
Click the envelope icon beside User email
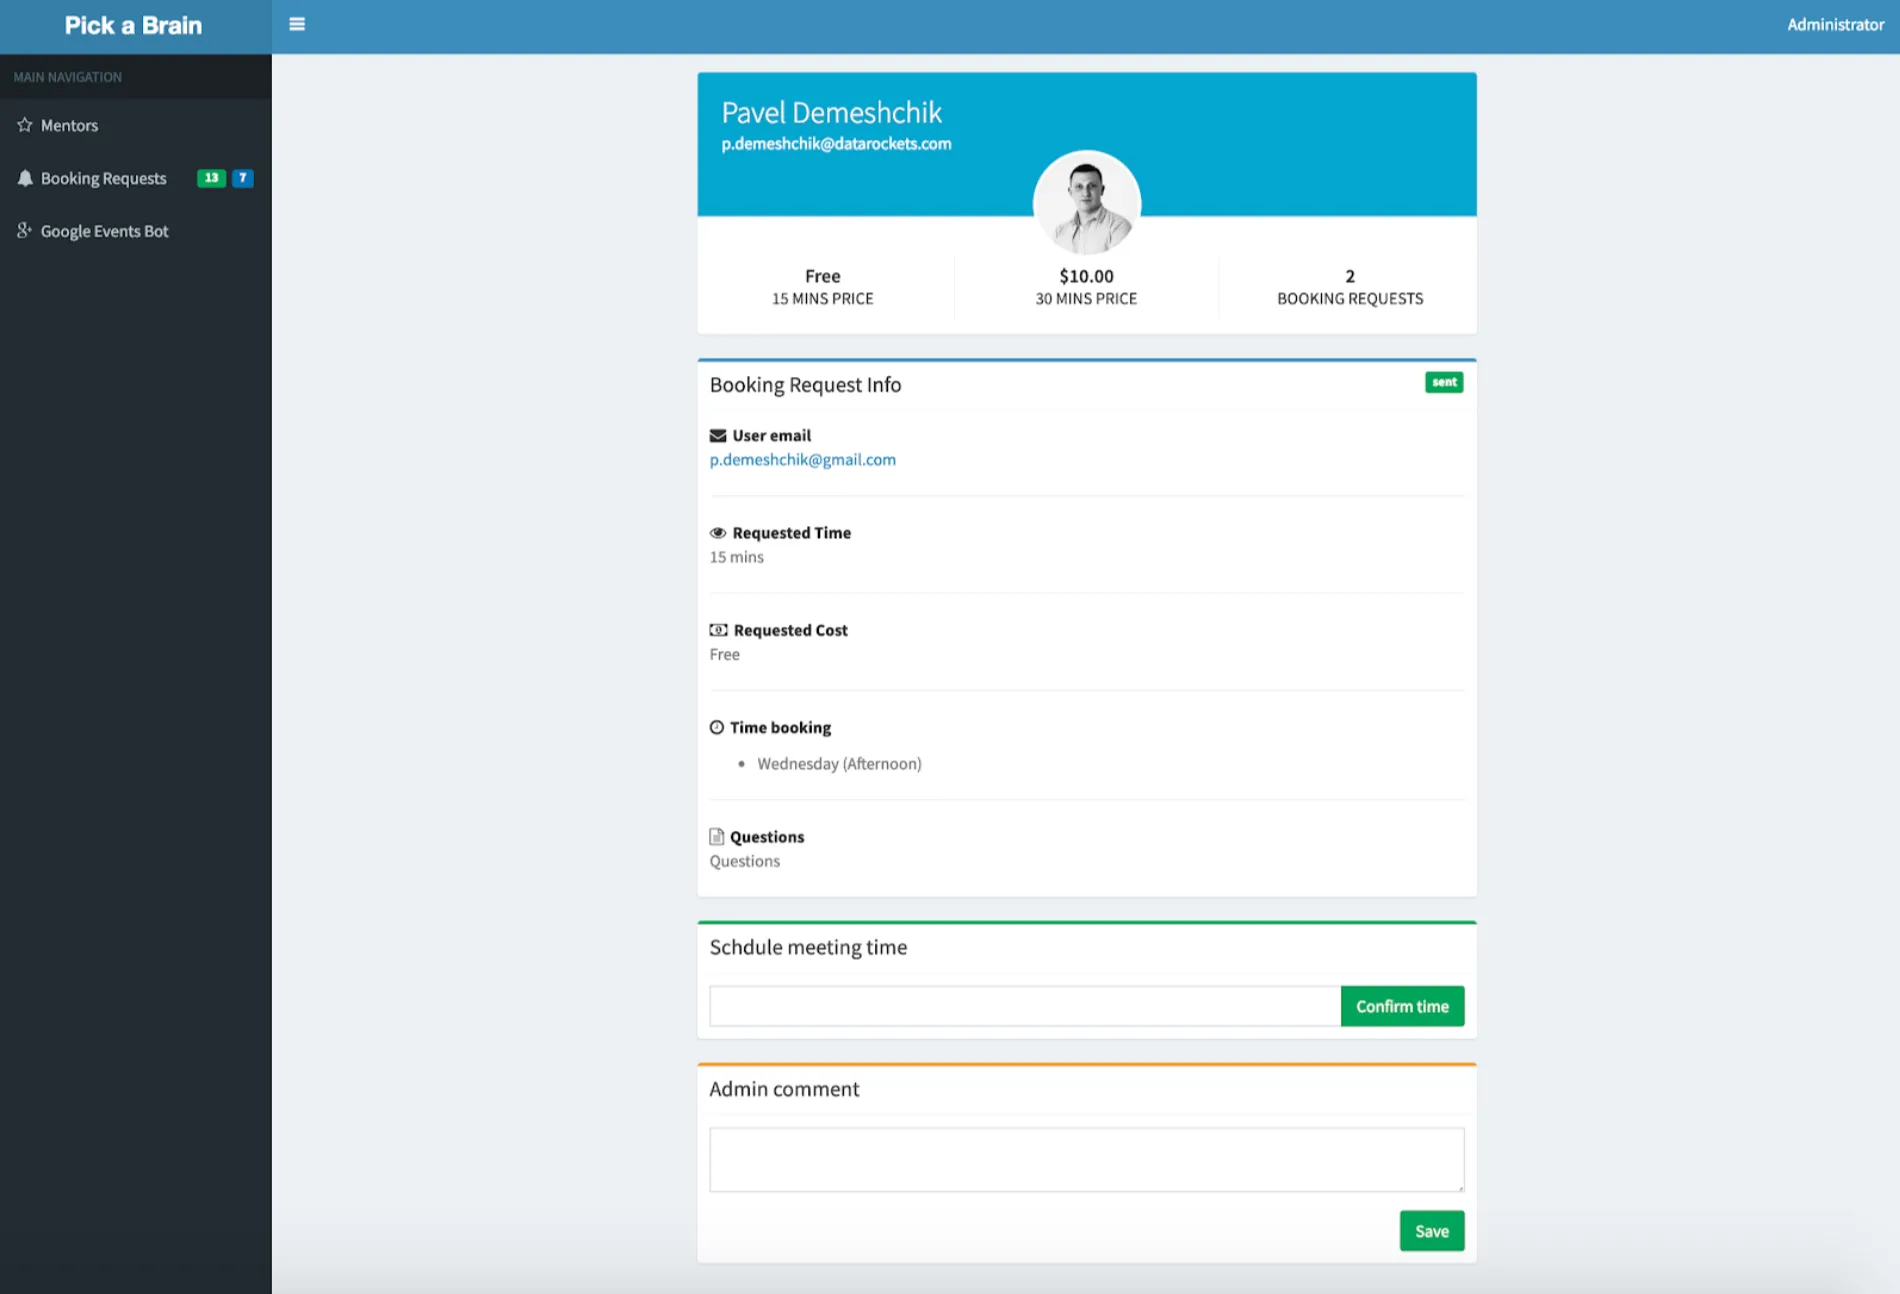tap(717, 435)
